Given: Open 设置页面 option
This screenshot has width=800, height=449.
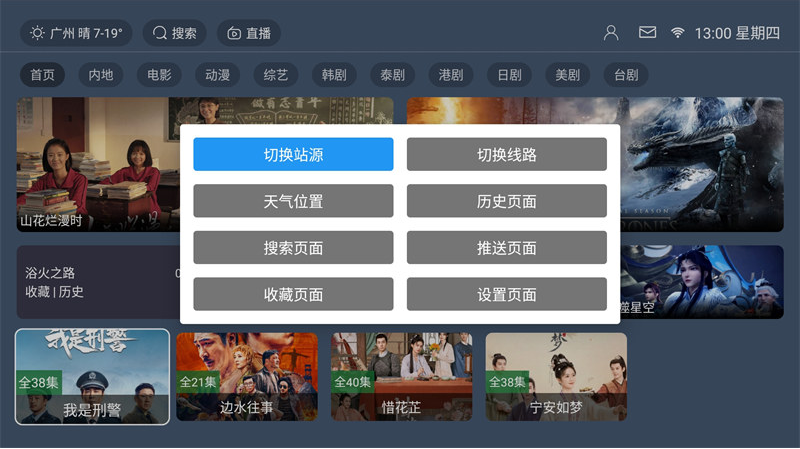Looking at the screenshot, I should click(x=507, y=294).
